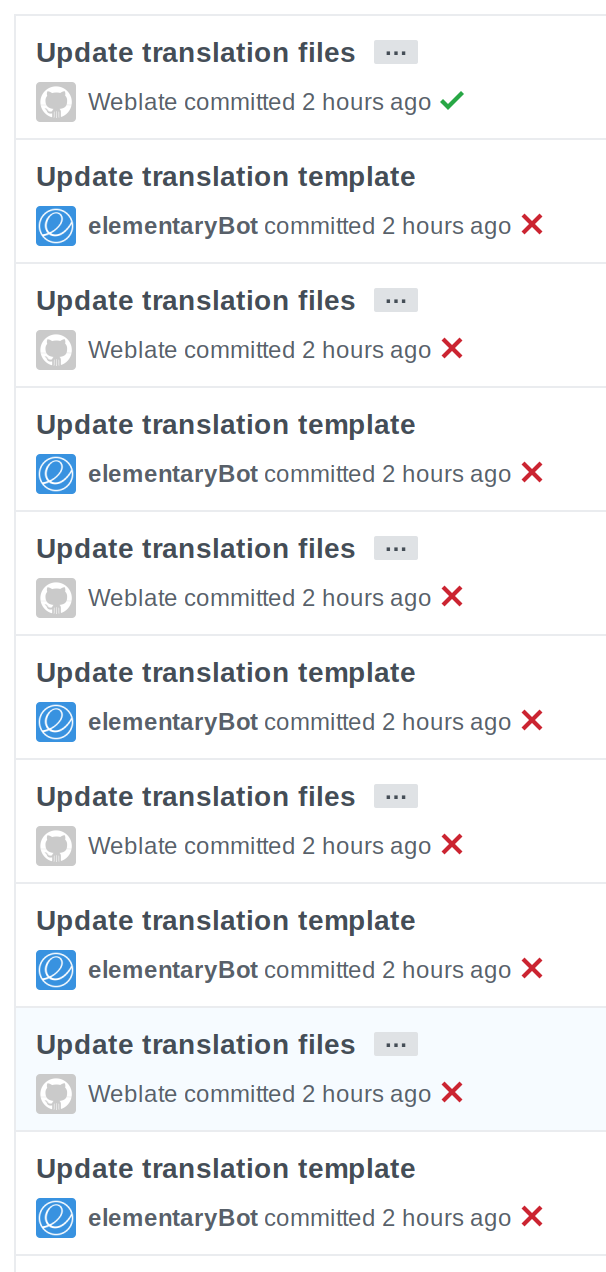Open the green check status on first commit
Screen dimensions: 606x1272
pyautogui.click(x=451, y=99)
